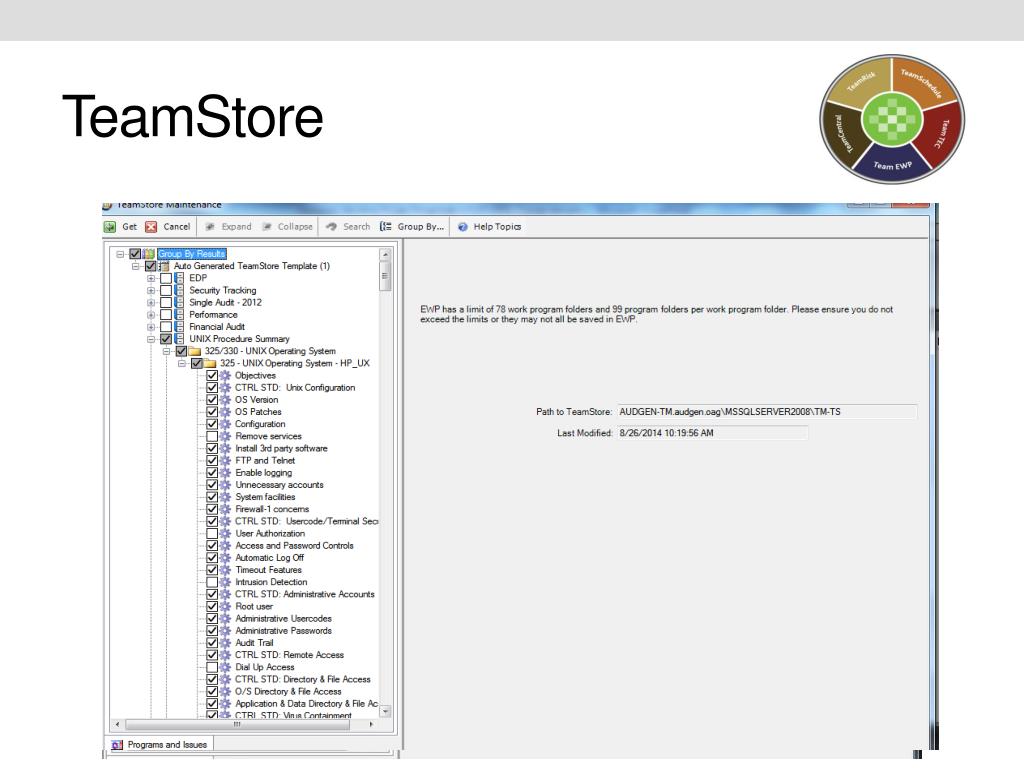1024x768 pixels.
Task: Click the gear icon beside OS Patches
Action: (x=225, y=412)
